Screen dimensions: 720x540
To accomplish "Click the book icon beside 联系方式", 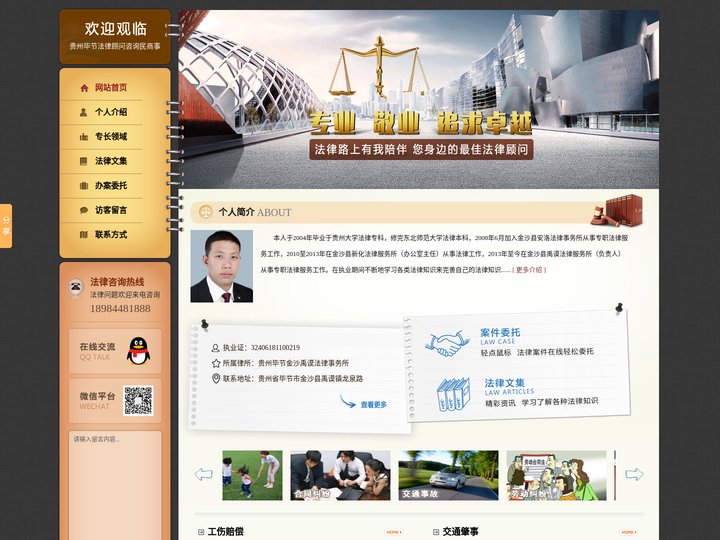I will click(x=84, y=235).
